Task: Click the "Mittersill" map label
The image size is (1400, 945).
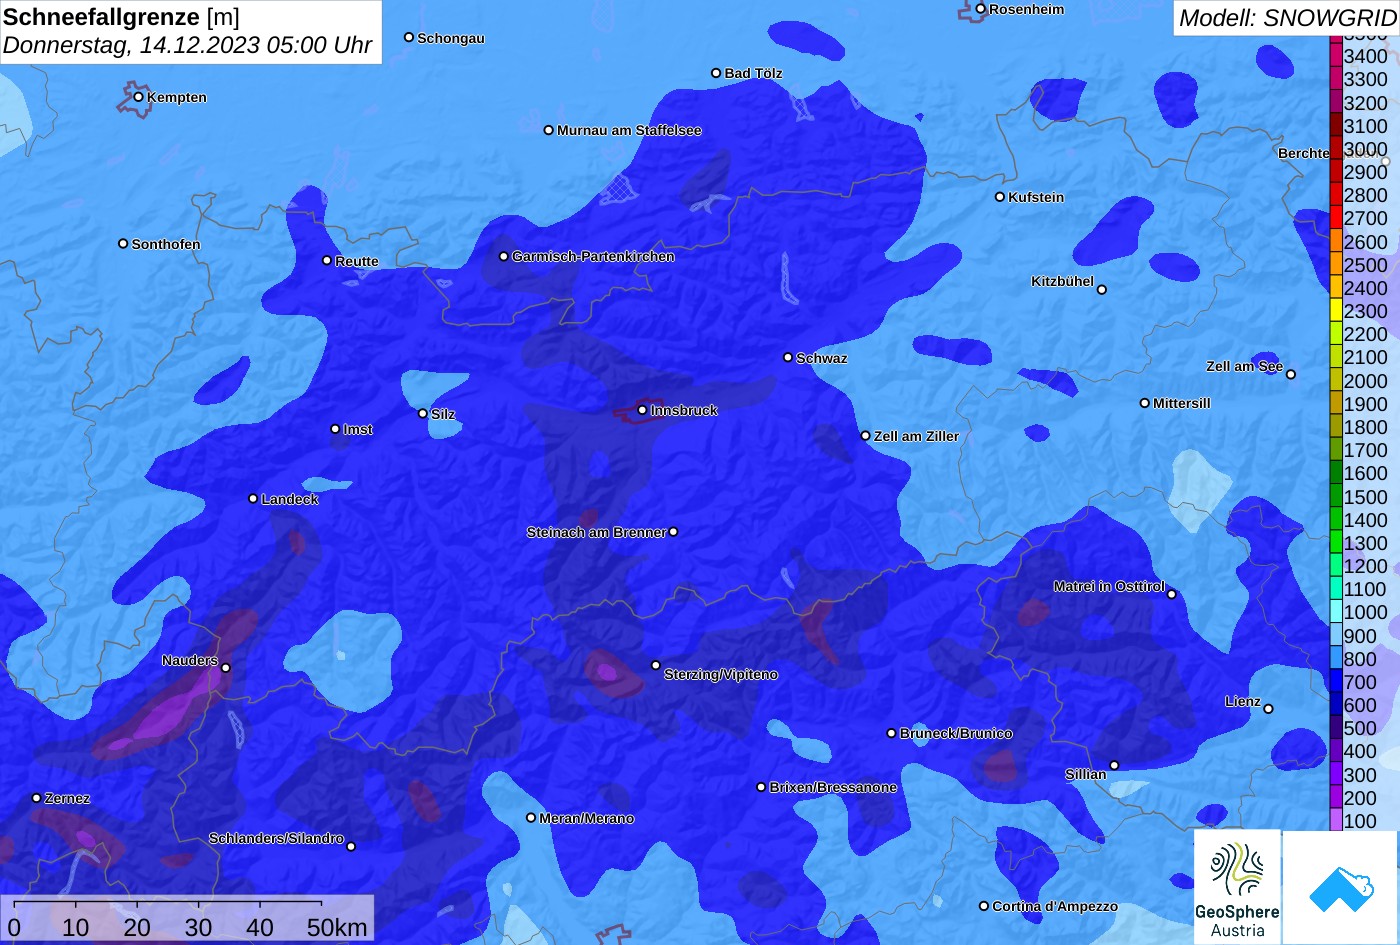Action: pos(1182,403)
